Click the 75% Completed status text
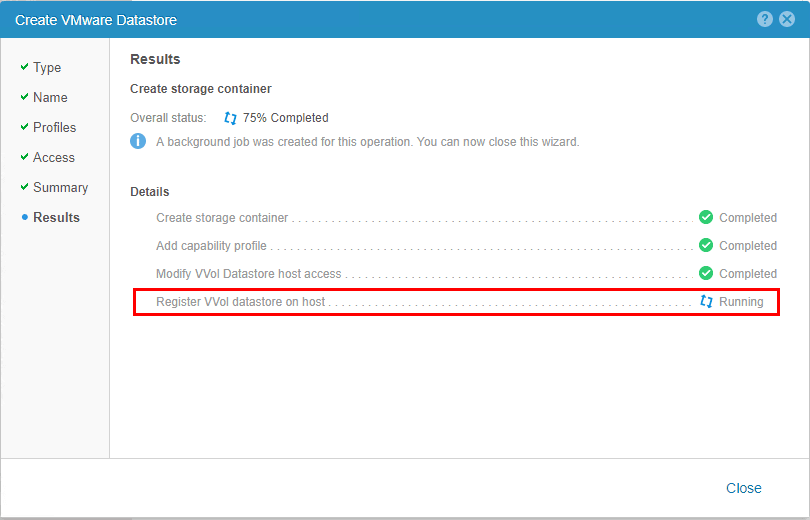Viewport: 810px width, 520px height. coord(285,118)
